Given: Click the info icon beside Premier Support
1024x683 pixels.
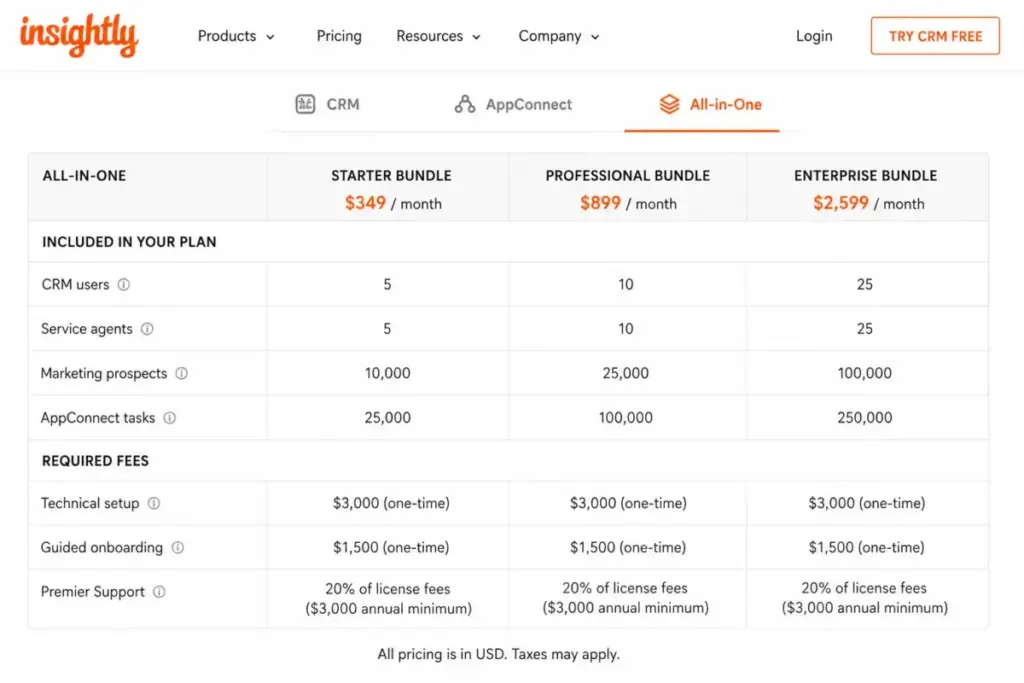Looking at the screenshot, I should click(x=159, y=592).
